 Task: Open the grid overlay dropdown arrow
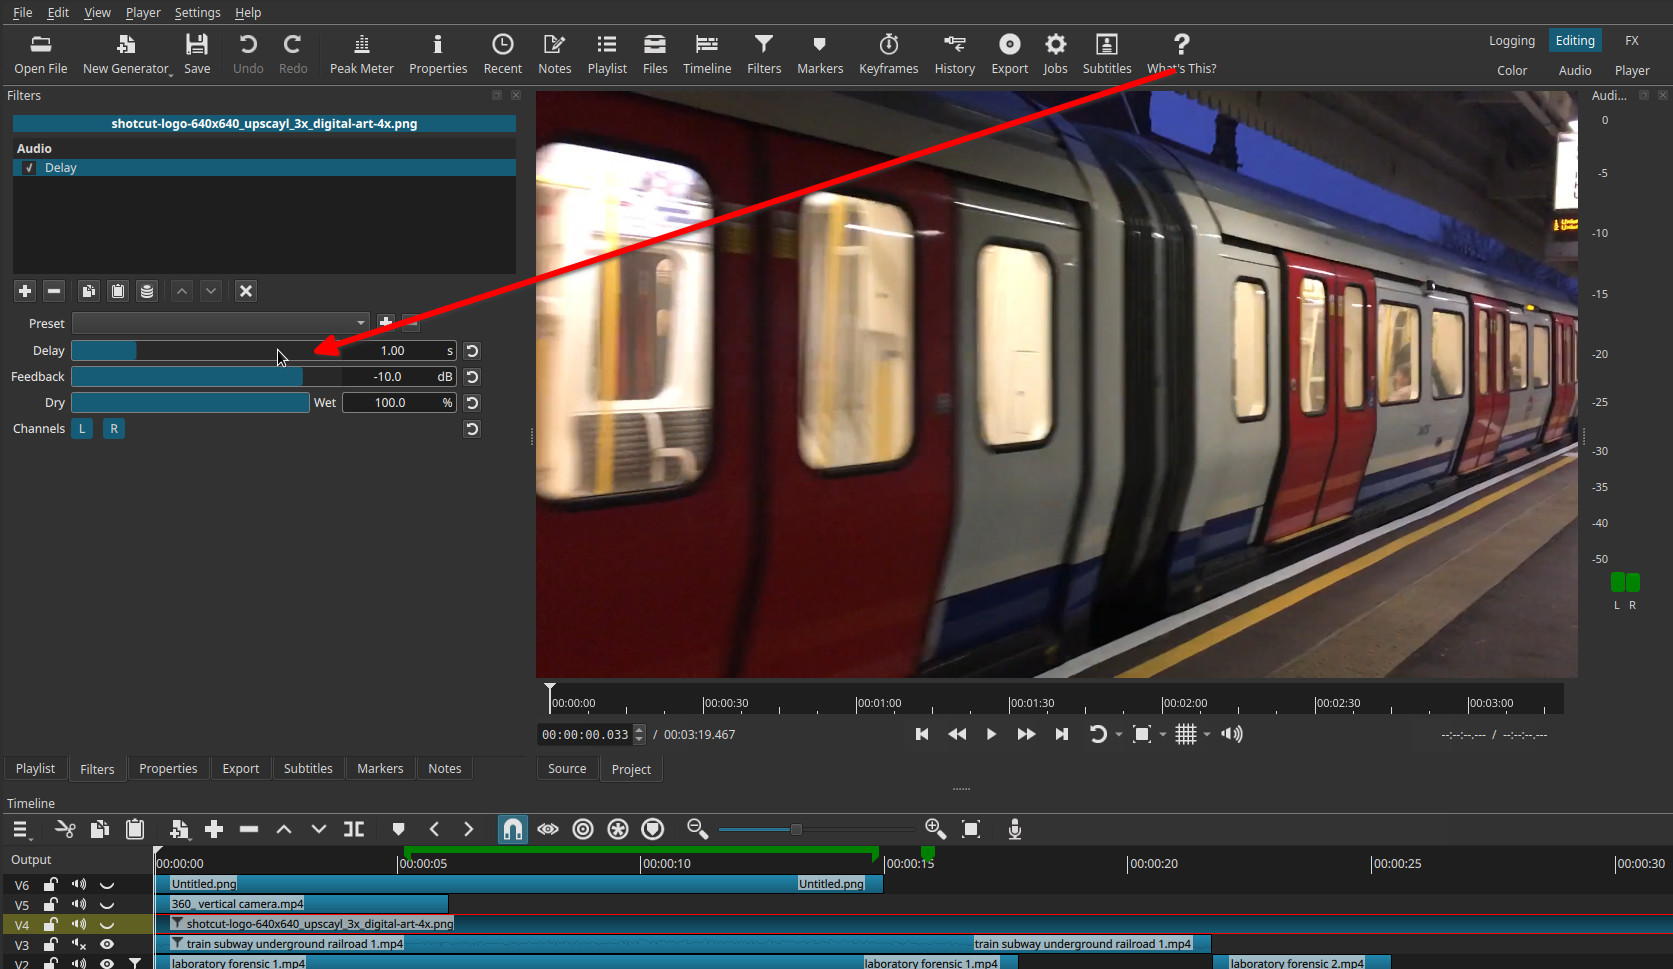tap(1207, 735)
